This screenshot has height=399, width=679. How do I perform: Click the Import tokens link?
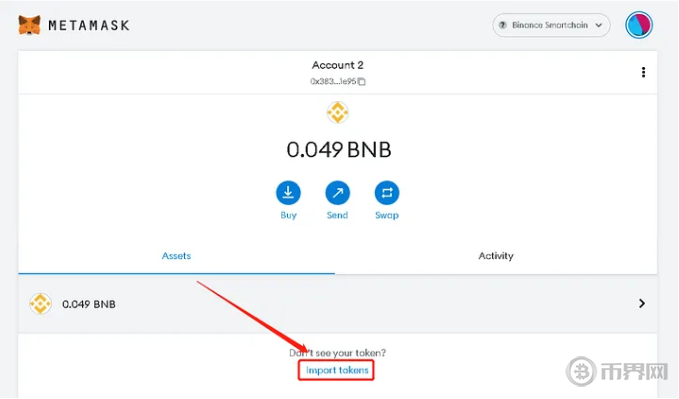click(x=337, y=370)
